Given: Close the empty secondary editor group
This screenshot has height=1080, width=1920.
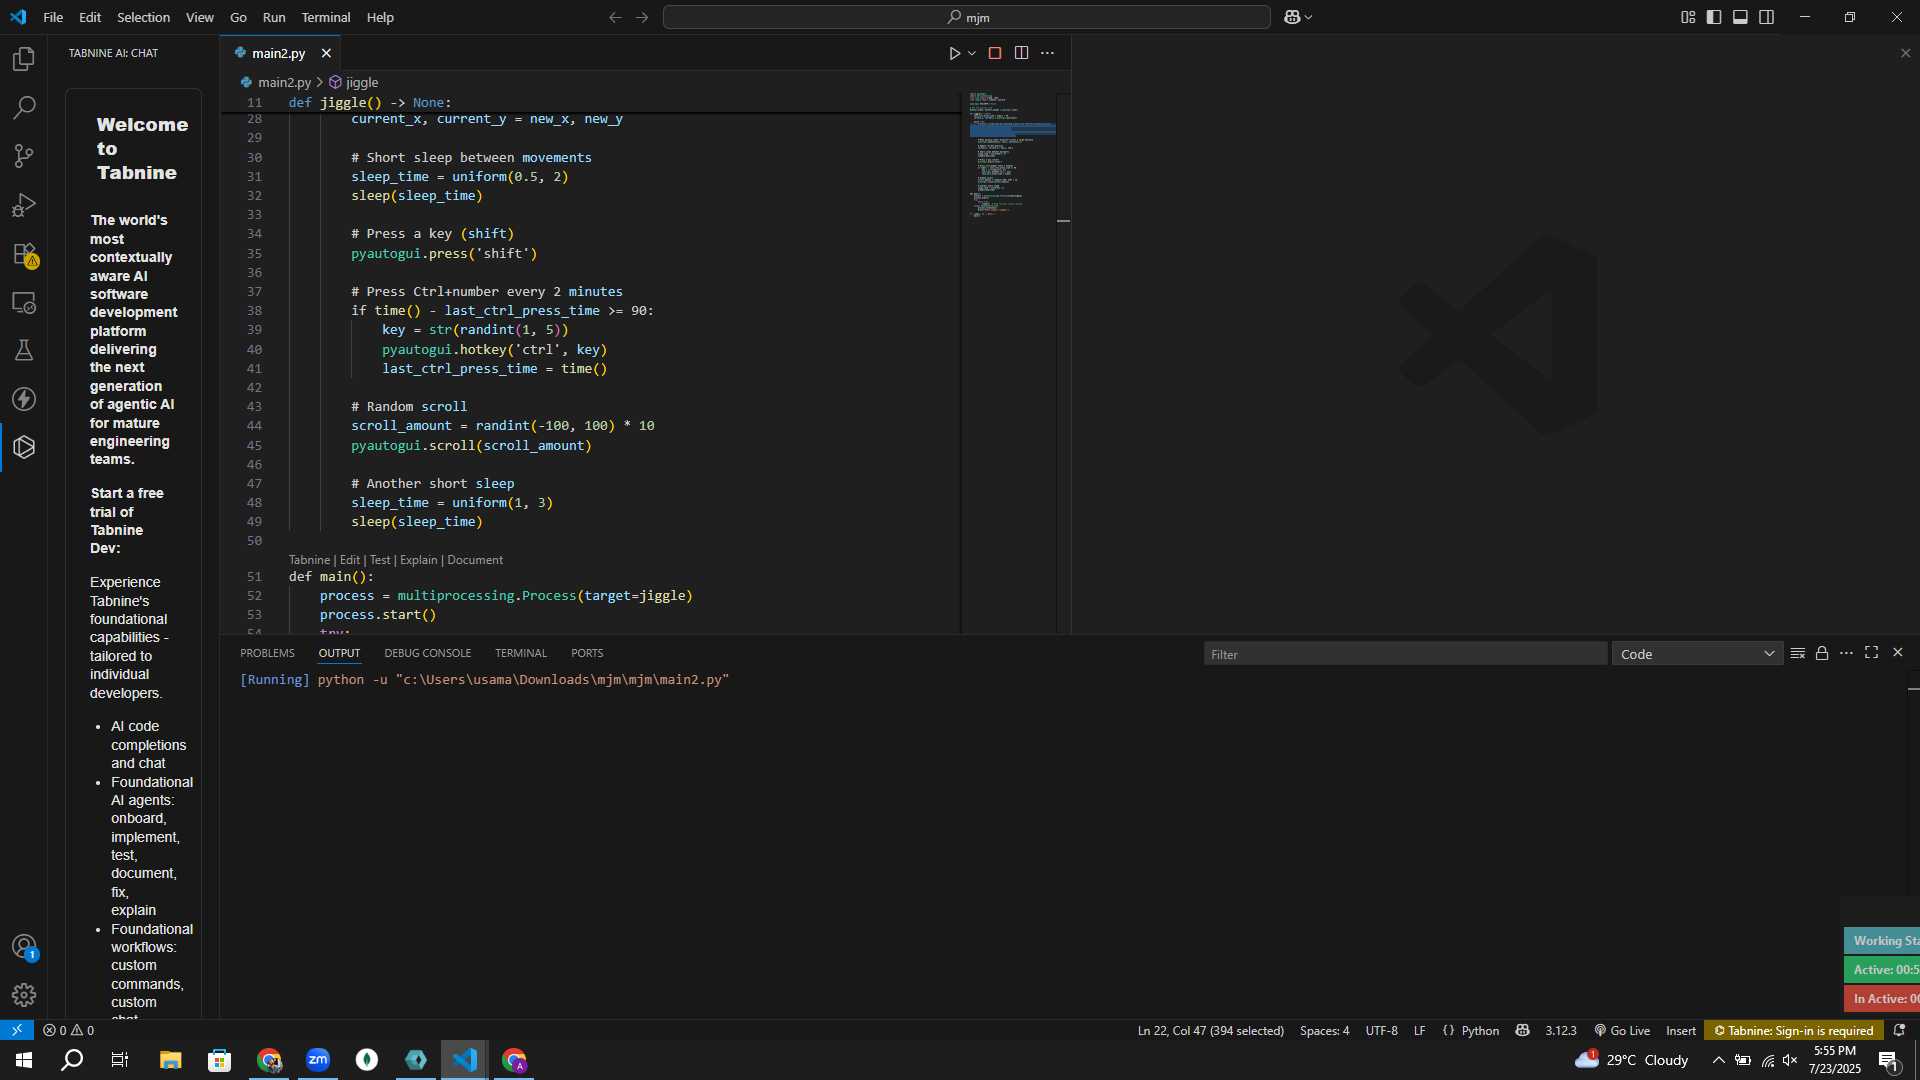Looking at the screenshot, I should point(1905,53).
